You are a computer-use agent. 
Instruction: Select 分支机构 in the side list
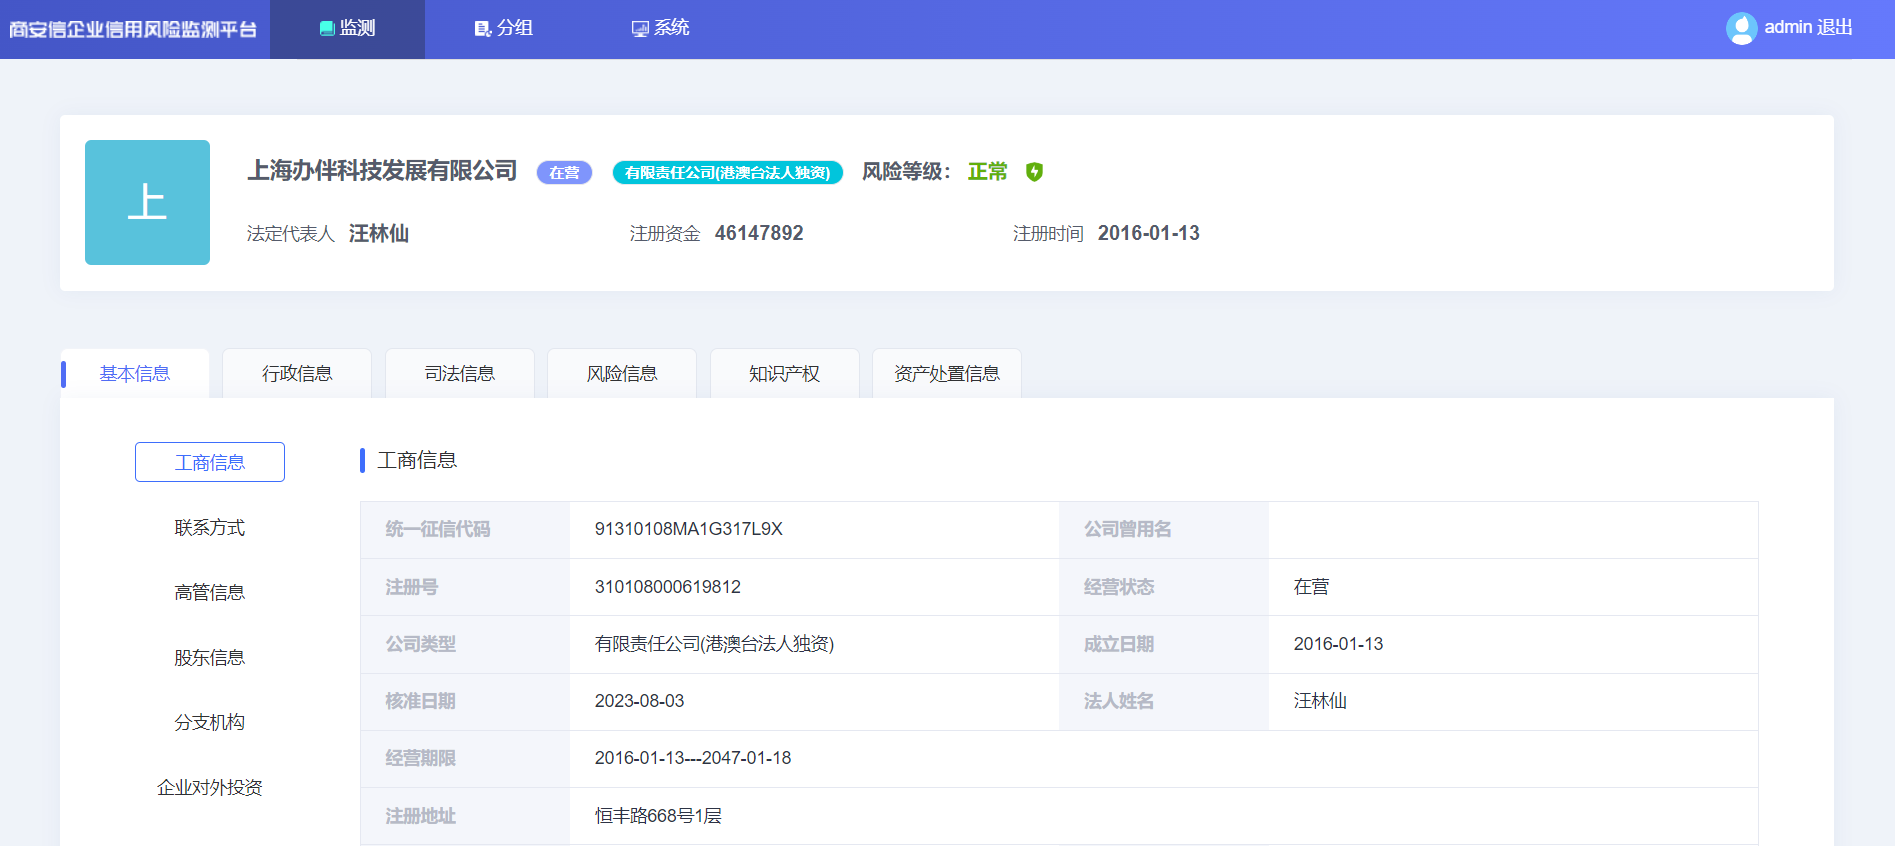click(x=210, y=722)
